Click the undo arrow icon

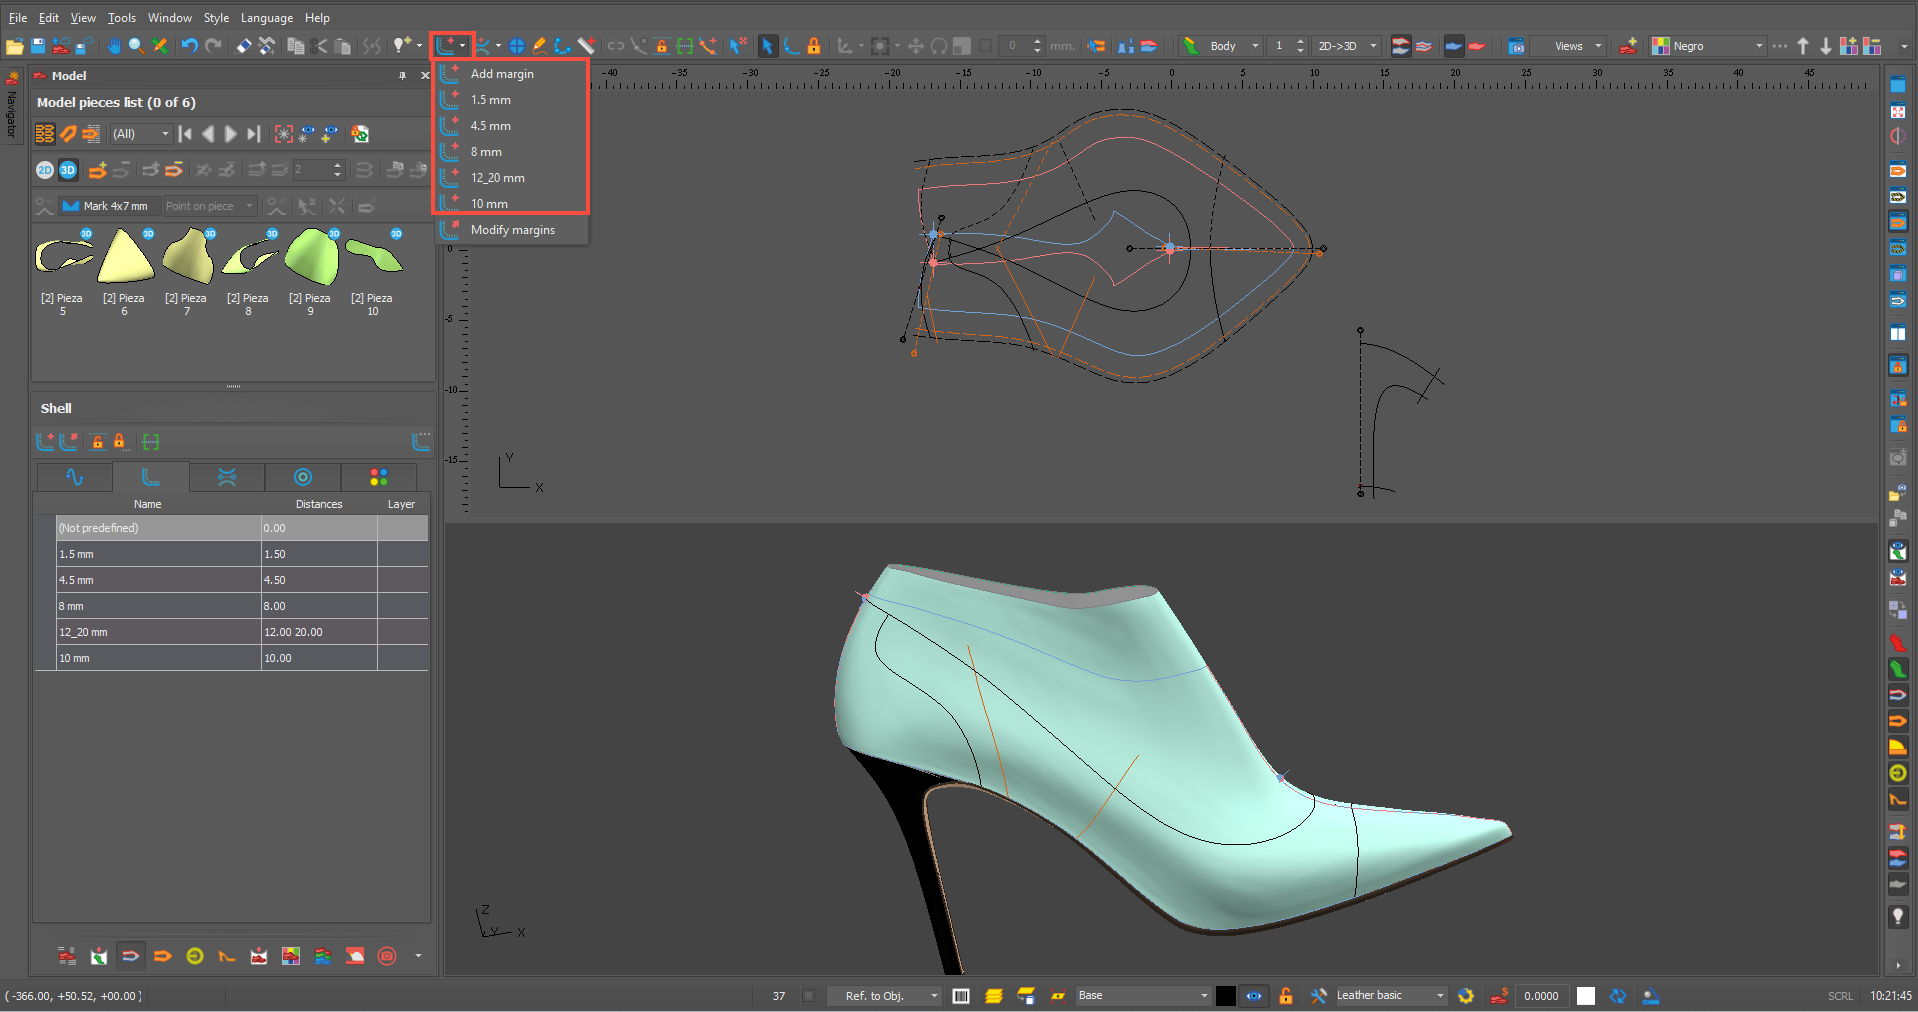click(189, 46)
